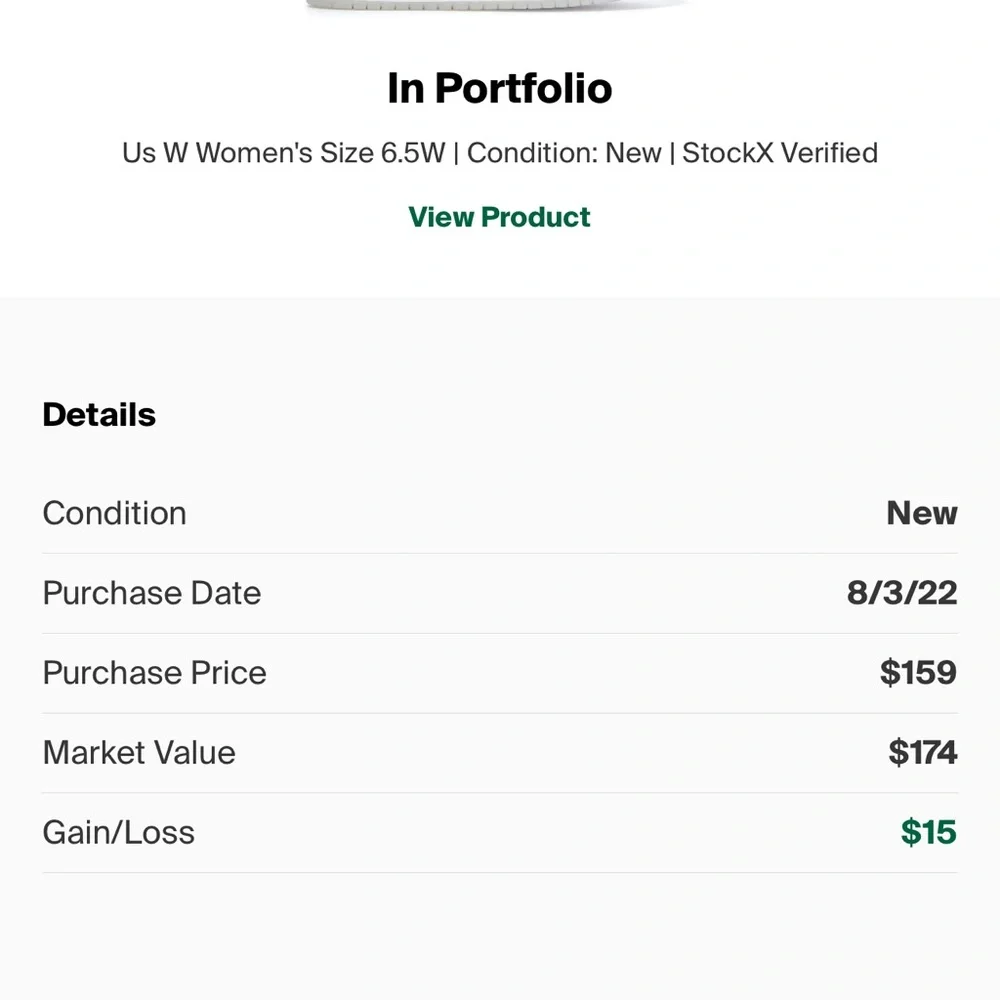1000x1000 pixels.
Task: Tap the $174 market value amount
Action: (x=923, y=752)
